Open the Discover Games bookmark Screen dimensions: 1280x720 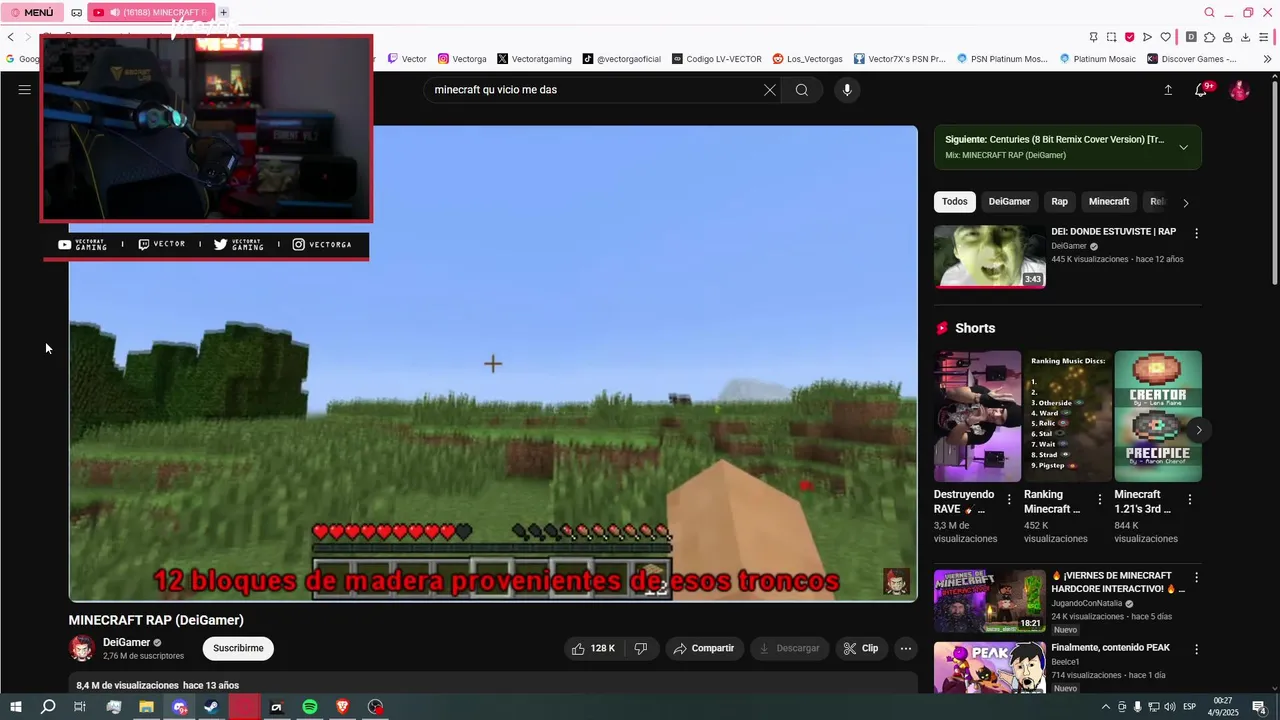coord(1191,59)
